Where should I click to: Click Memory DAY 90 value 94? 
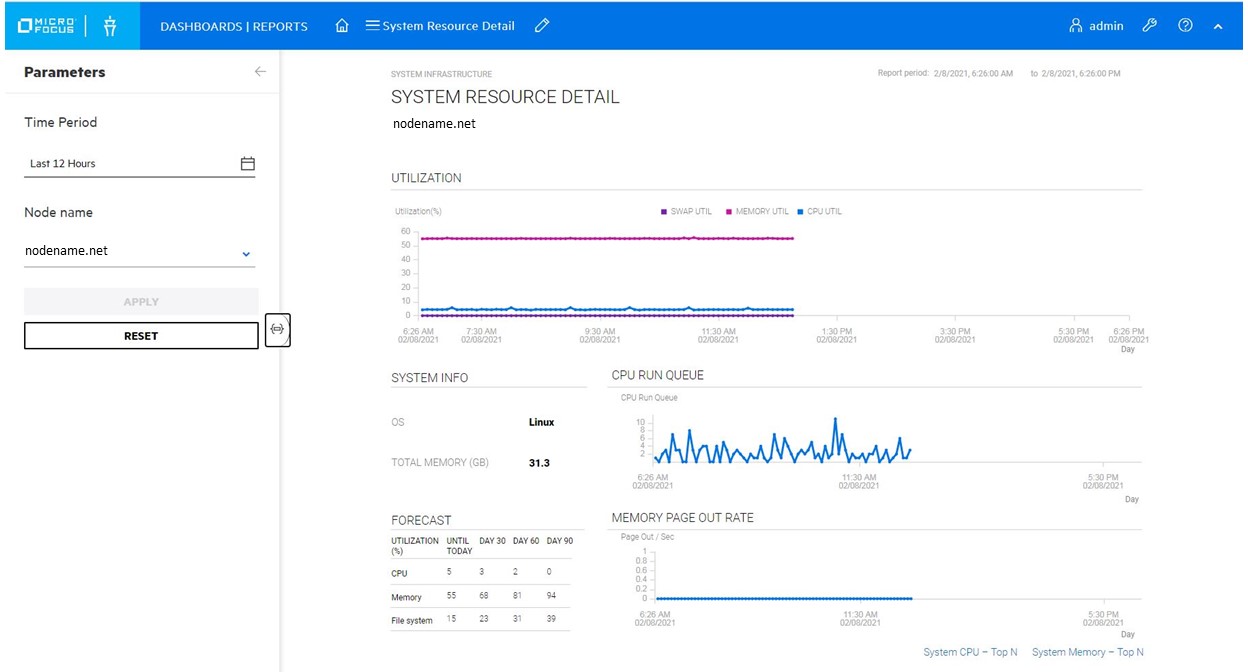click(x=552, y=596)
